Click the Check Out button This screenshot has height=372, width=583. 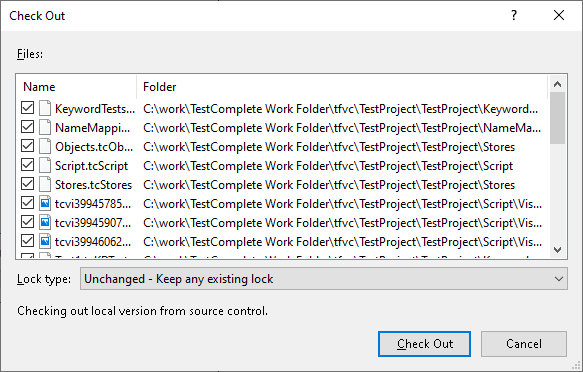tap(424, 344)
